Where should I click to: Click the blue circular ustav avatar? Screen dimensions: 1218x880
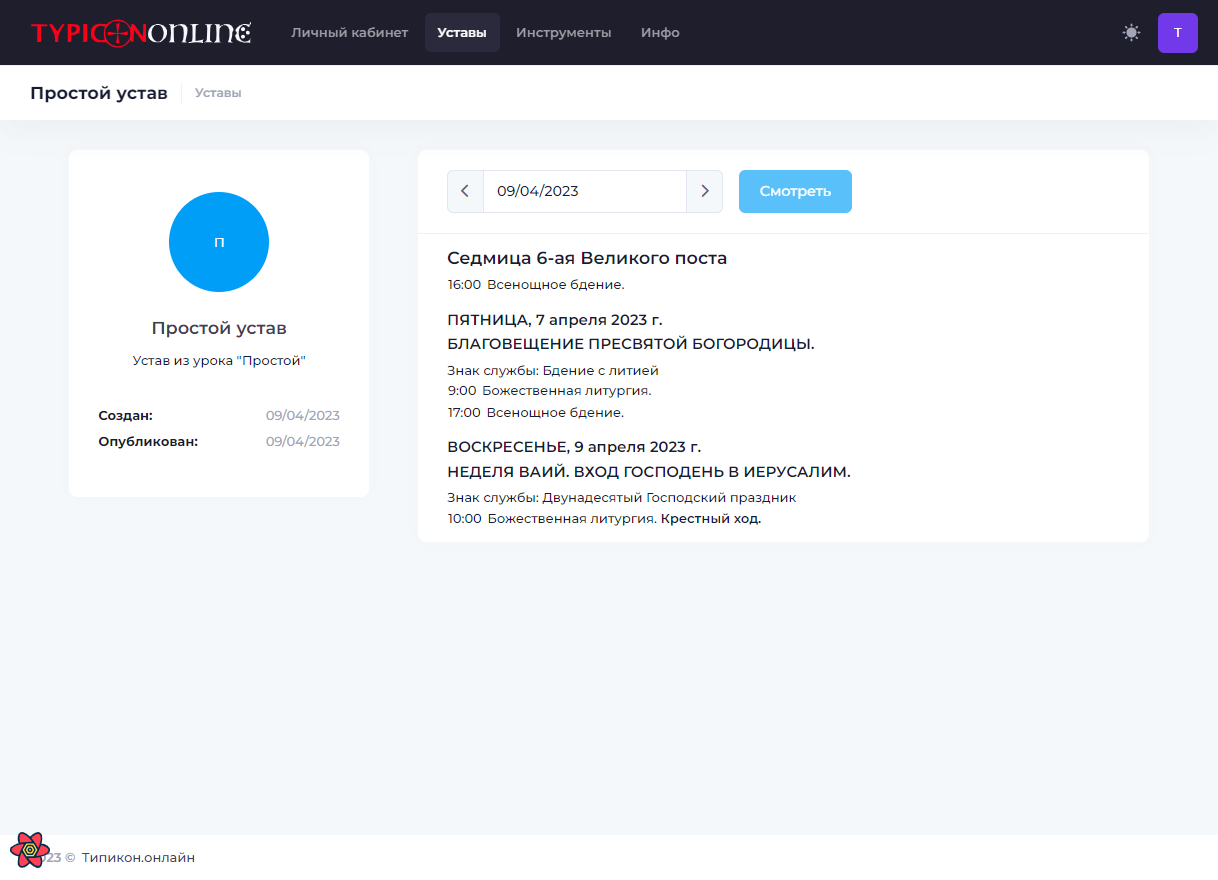219,242
